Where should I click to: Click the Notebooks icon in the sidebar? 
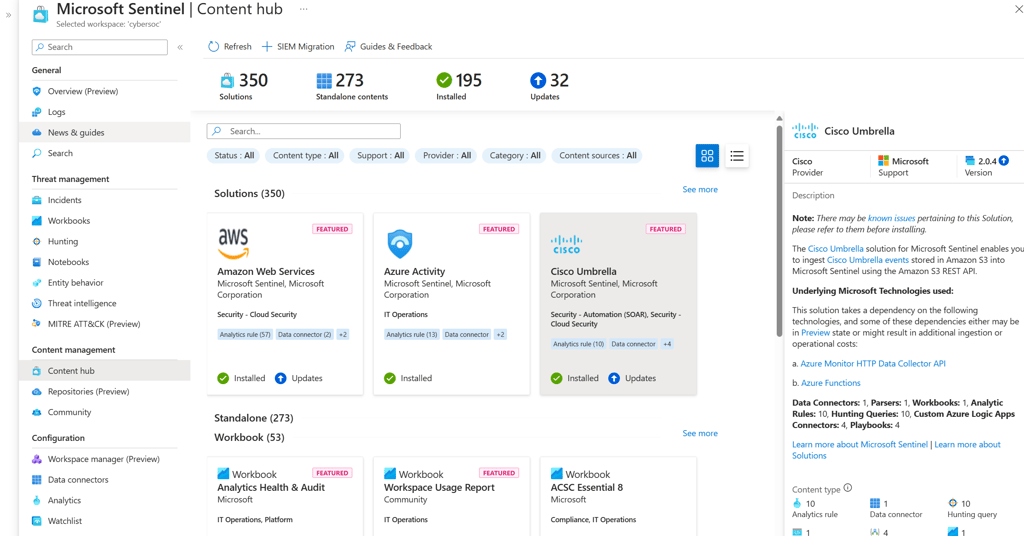37,262
